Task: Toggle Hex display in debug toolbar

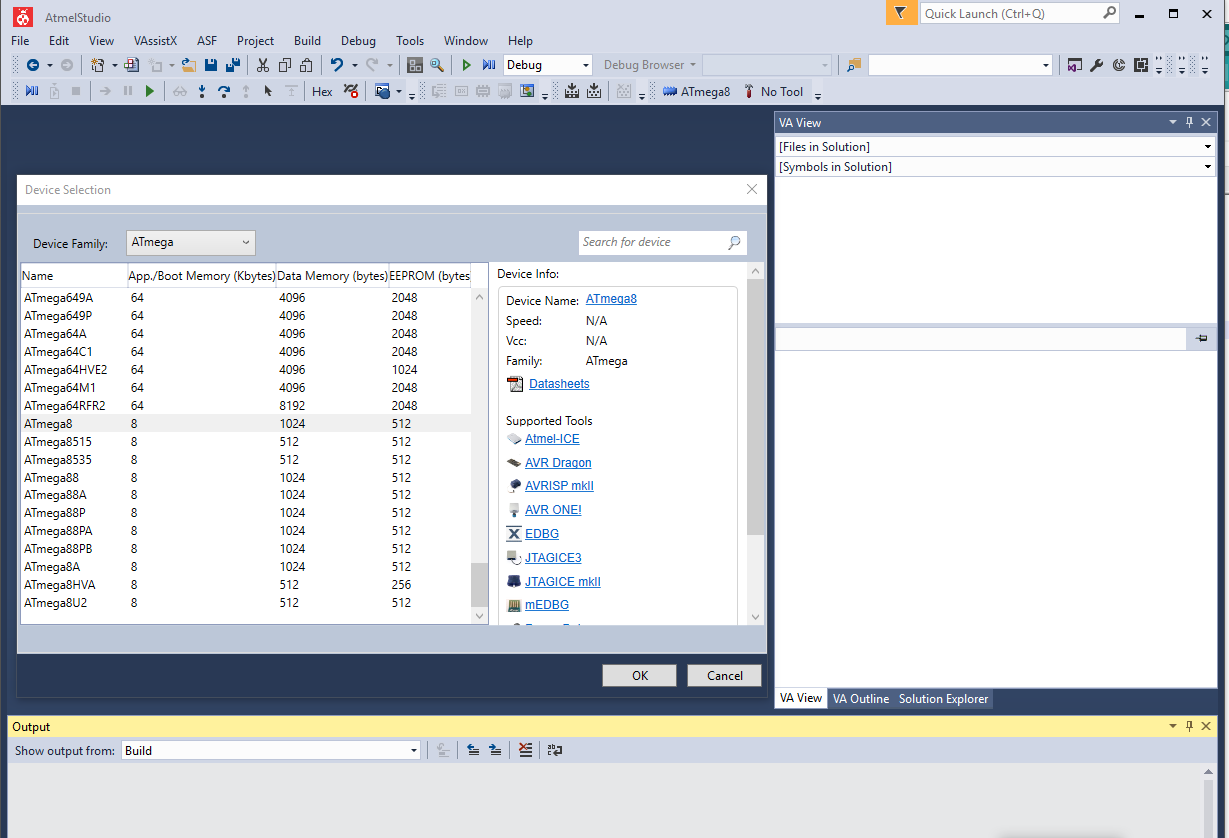Action: [322, 91]
